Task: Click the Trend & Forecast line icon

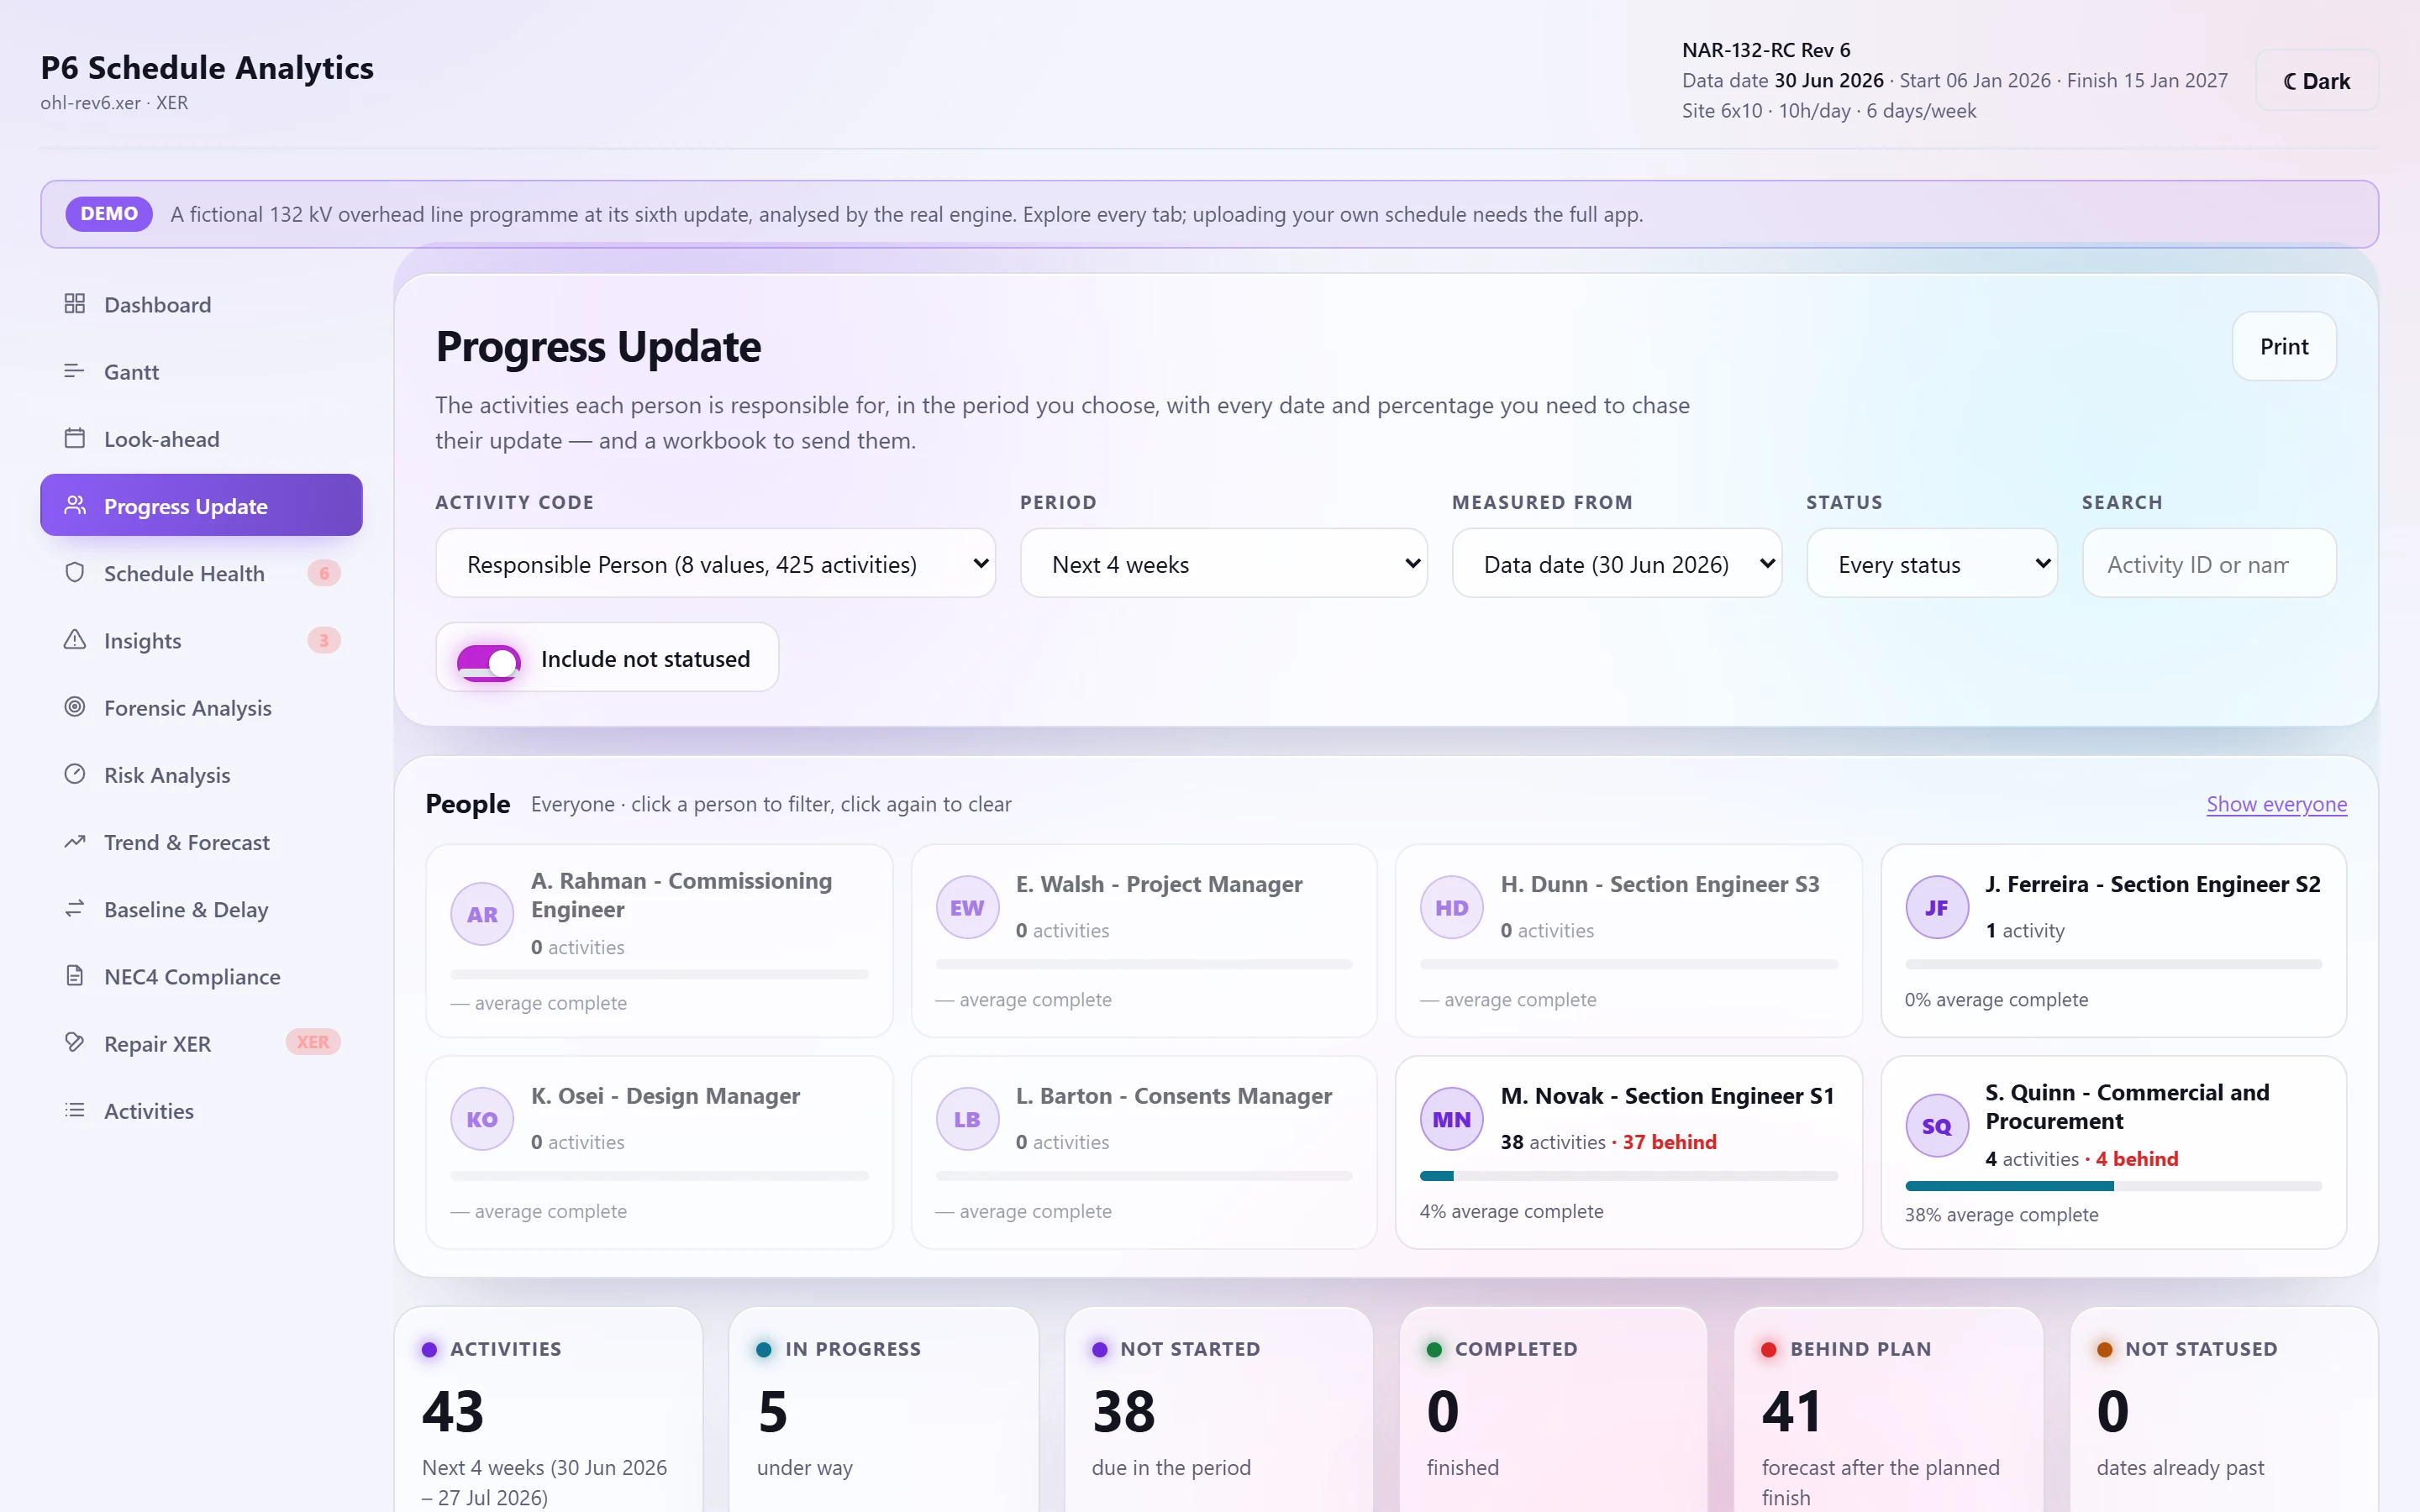Action: tap(75, 842)
